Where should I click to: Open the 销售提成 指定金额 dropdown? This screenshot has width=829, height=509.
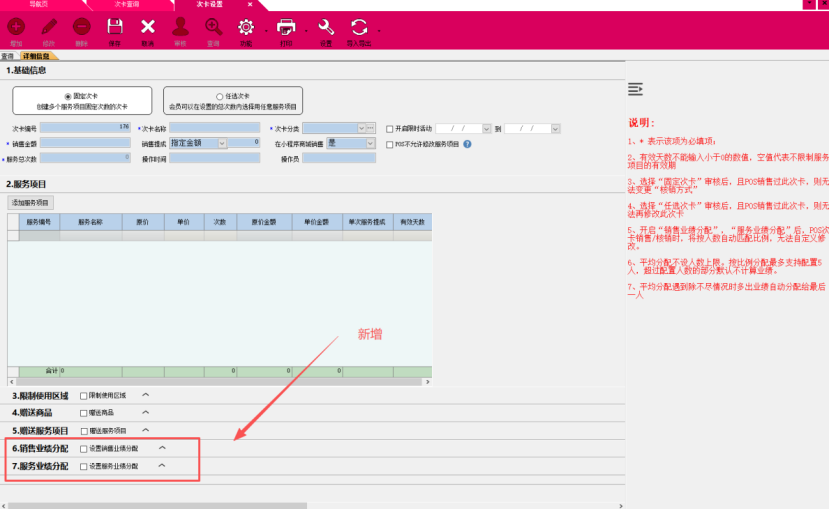coord(222,143)
